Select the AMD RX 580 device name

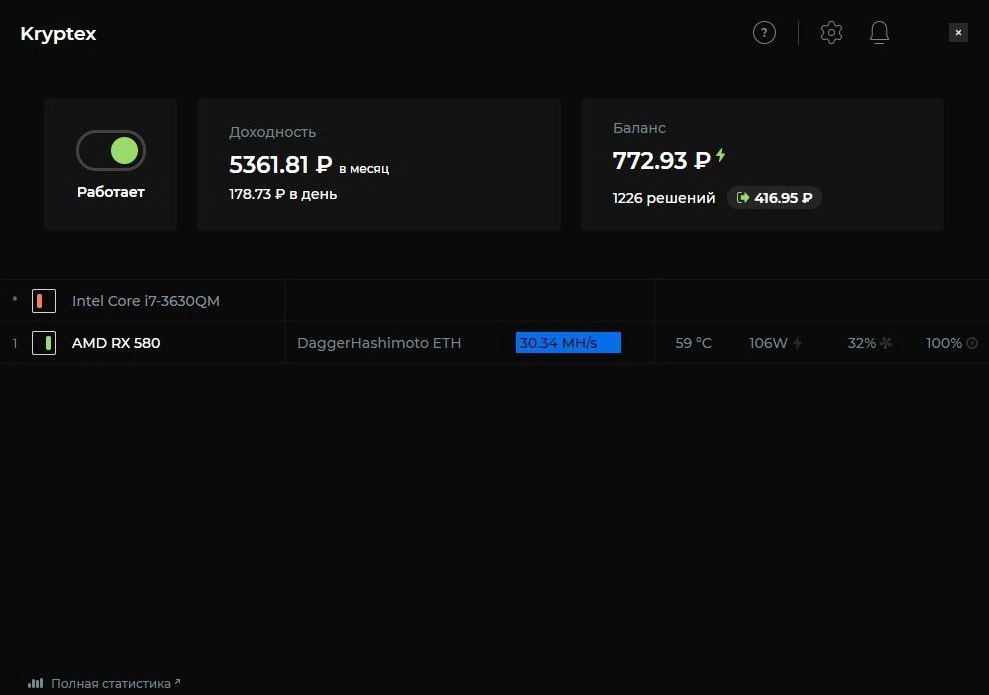[116, 343]
